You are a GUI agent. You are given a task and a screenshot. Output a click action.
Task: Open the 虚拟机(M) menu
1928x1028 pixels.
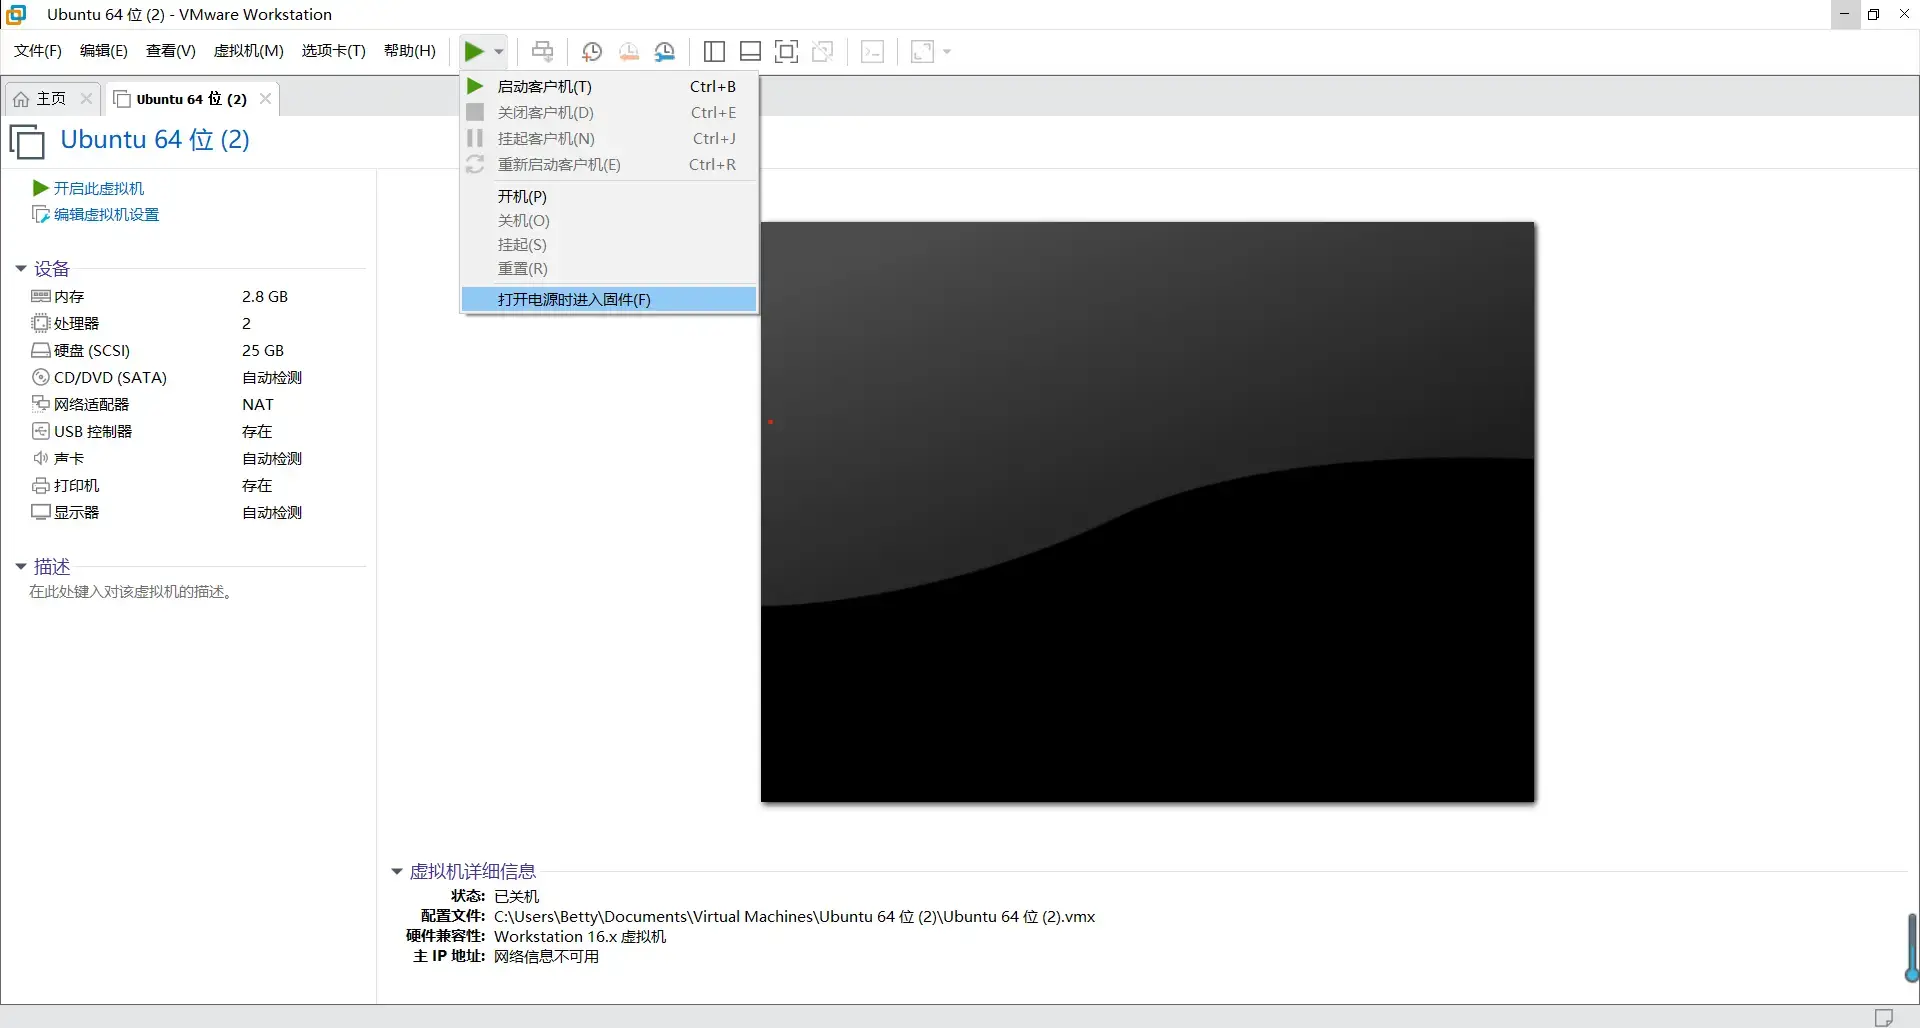[248, 51]
